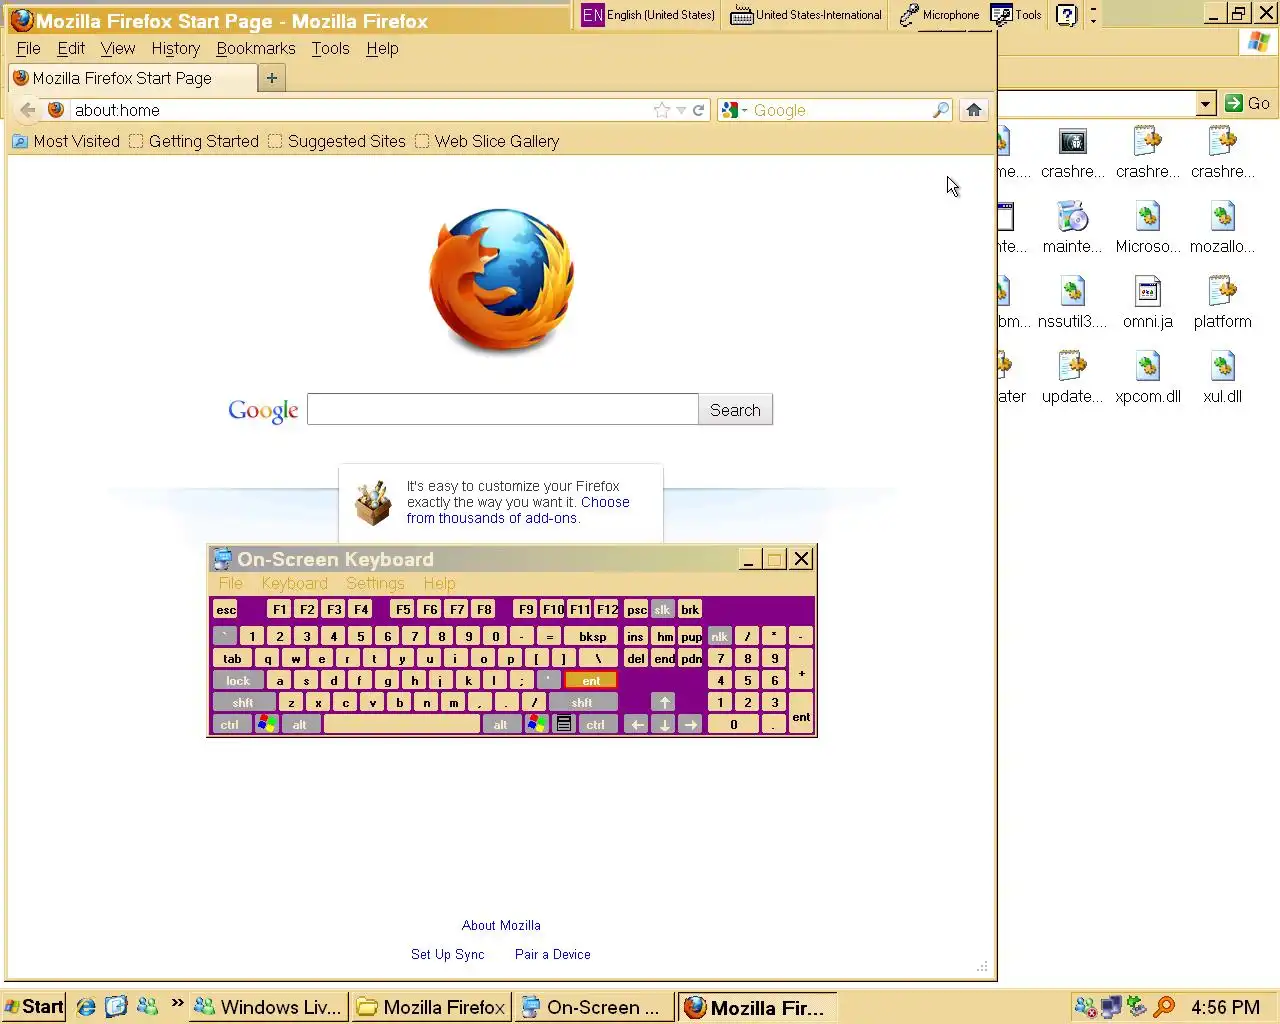The width and height of the screenshot is (1280, 1024).
Task: Open language bar Tools
Action: point(1016,15)
